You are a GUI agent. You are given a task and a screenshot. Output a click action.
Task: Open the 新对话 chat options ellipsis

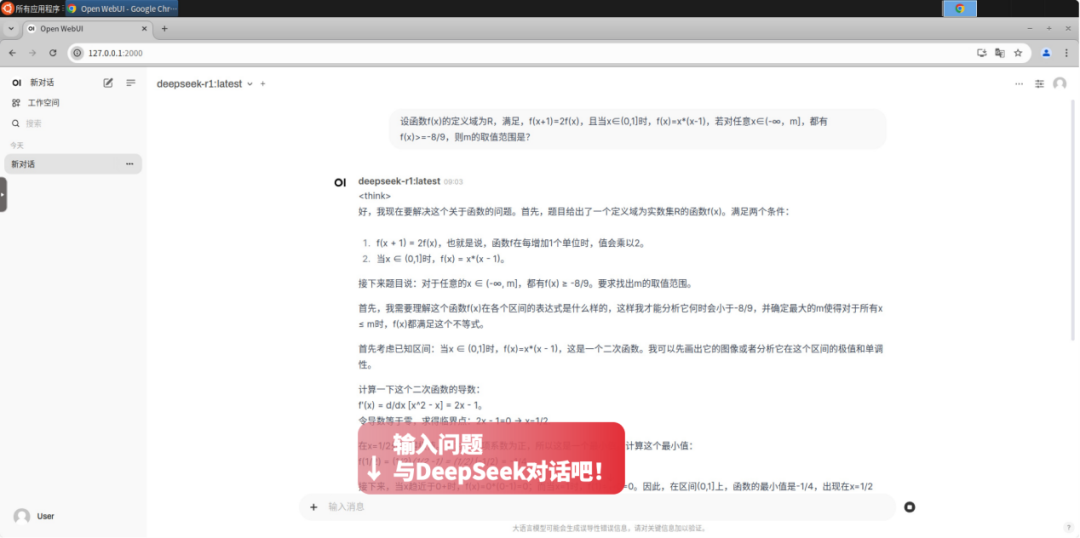click(x=129, y=164)
